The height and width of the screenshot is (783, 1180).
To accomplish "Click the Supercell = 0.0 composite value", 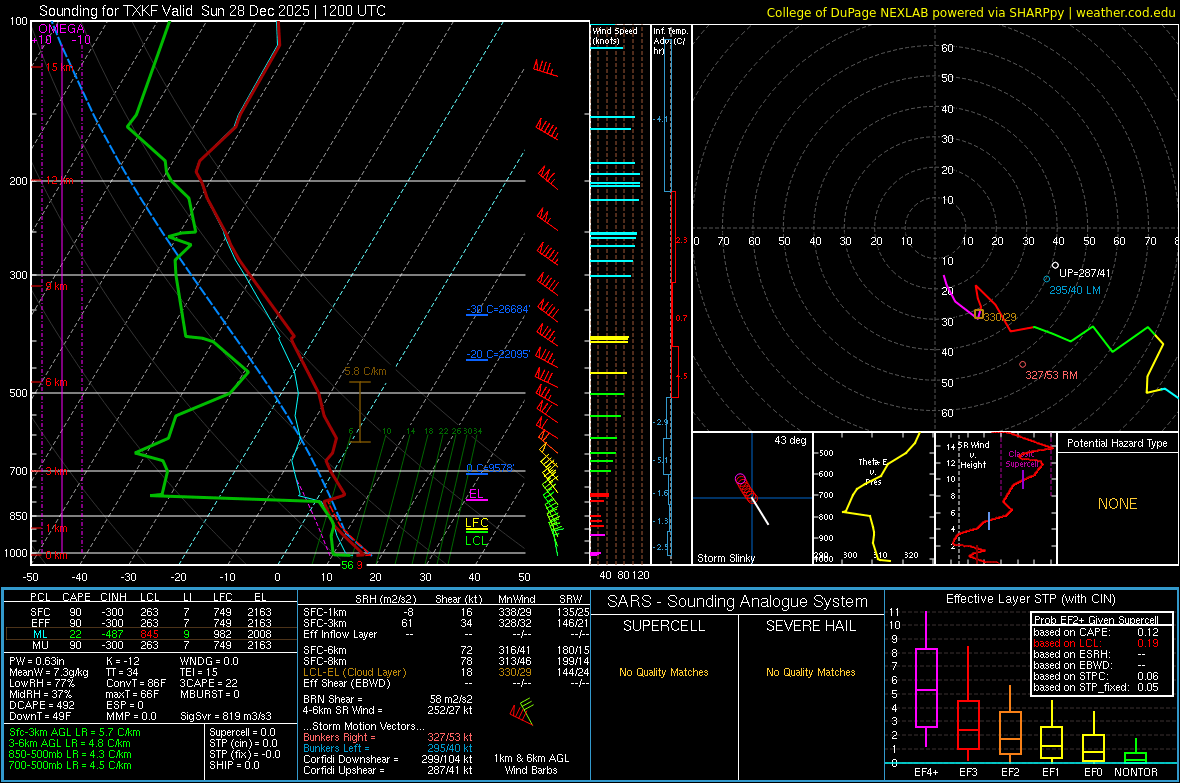I will 242,732.
